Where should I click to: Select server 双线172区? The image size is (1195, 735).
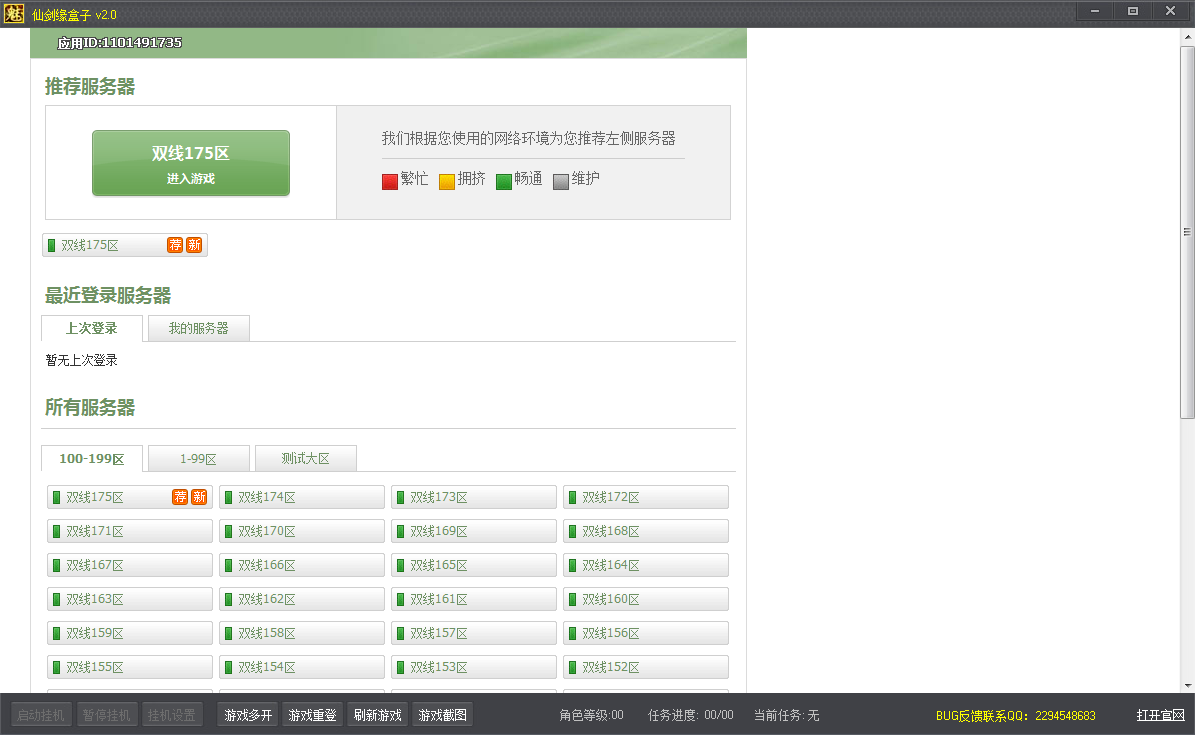click(646, 497)
